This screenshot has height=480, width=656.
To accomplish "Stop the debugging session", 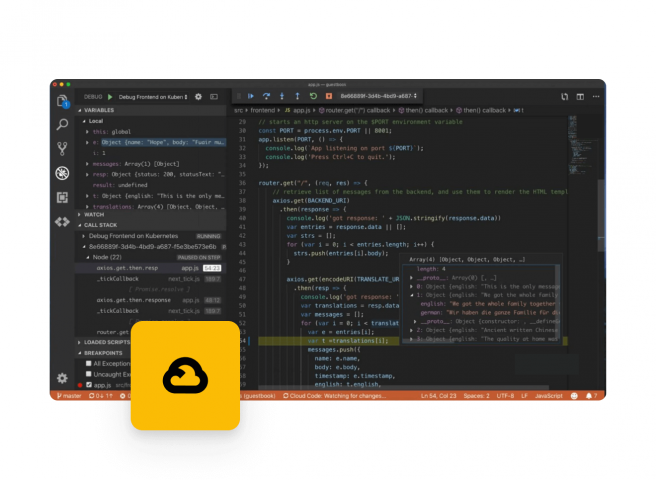I will click(x=329, y=97).
